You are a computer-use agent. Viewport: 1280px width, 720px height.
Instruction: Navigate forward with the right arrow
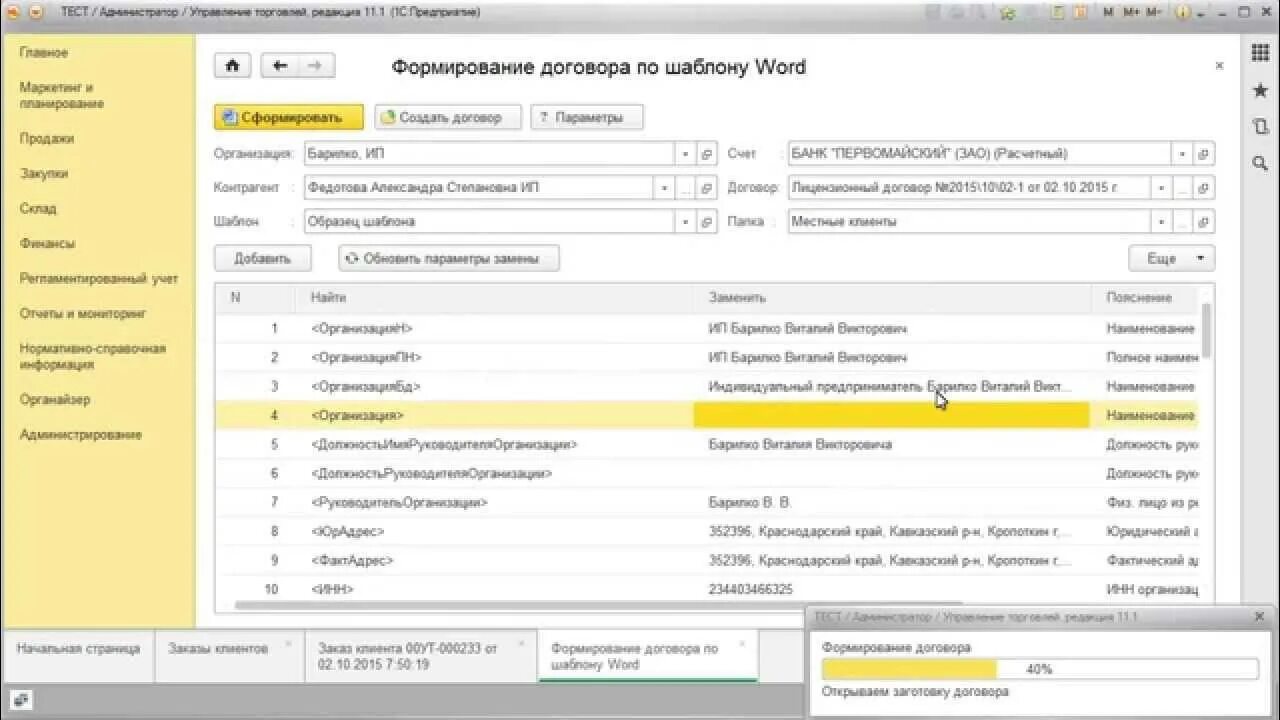(316, 66)
